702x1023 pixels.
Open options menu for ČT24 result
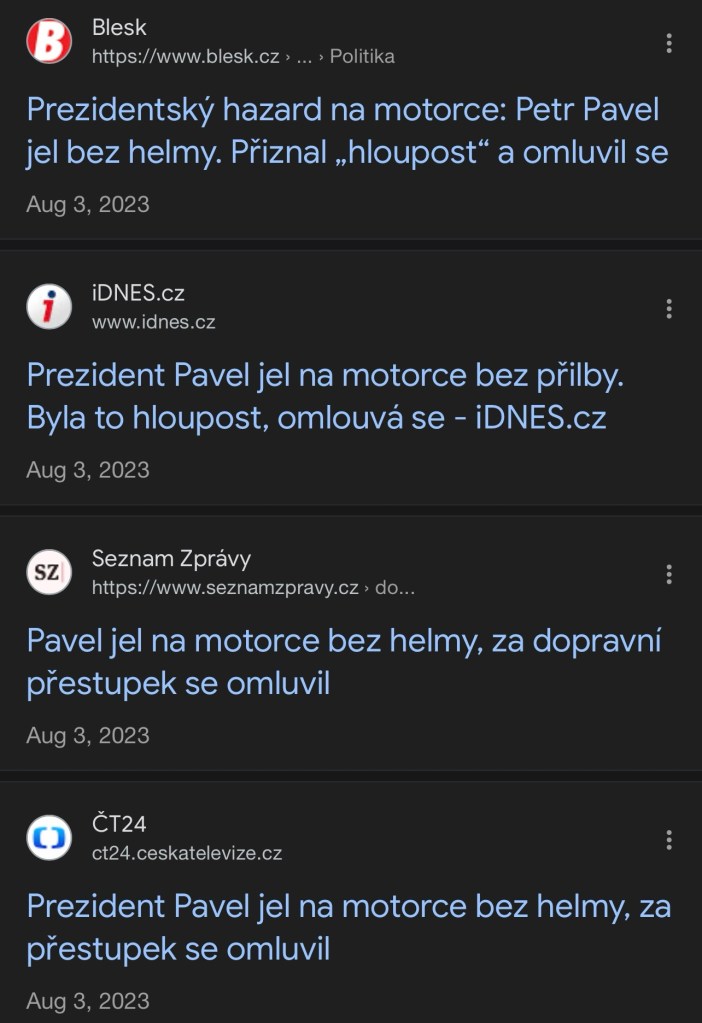tap(669, 839)
